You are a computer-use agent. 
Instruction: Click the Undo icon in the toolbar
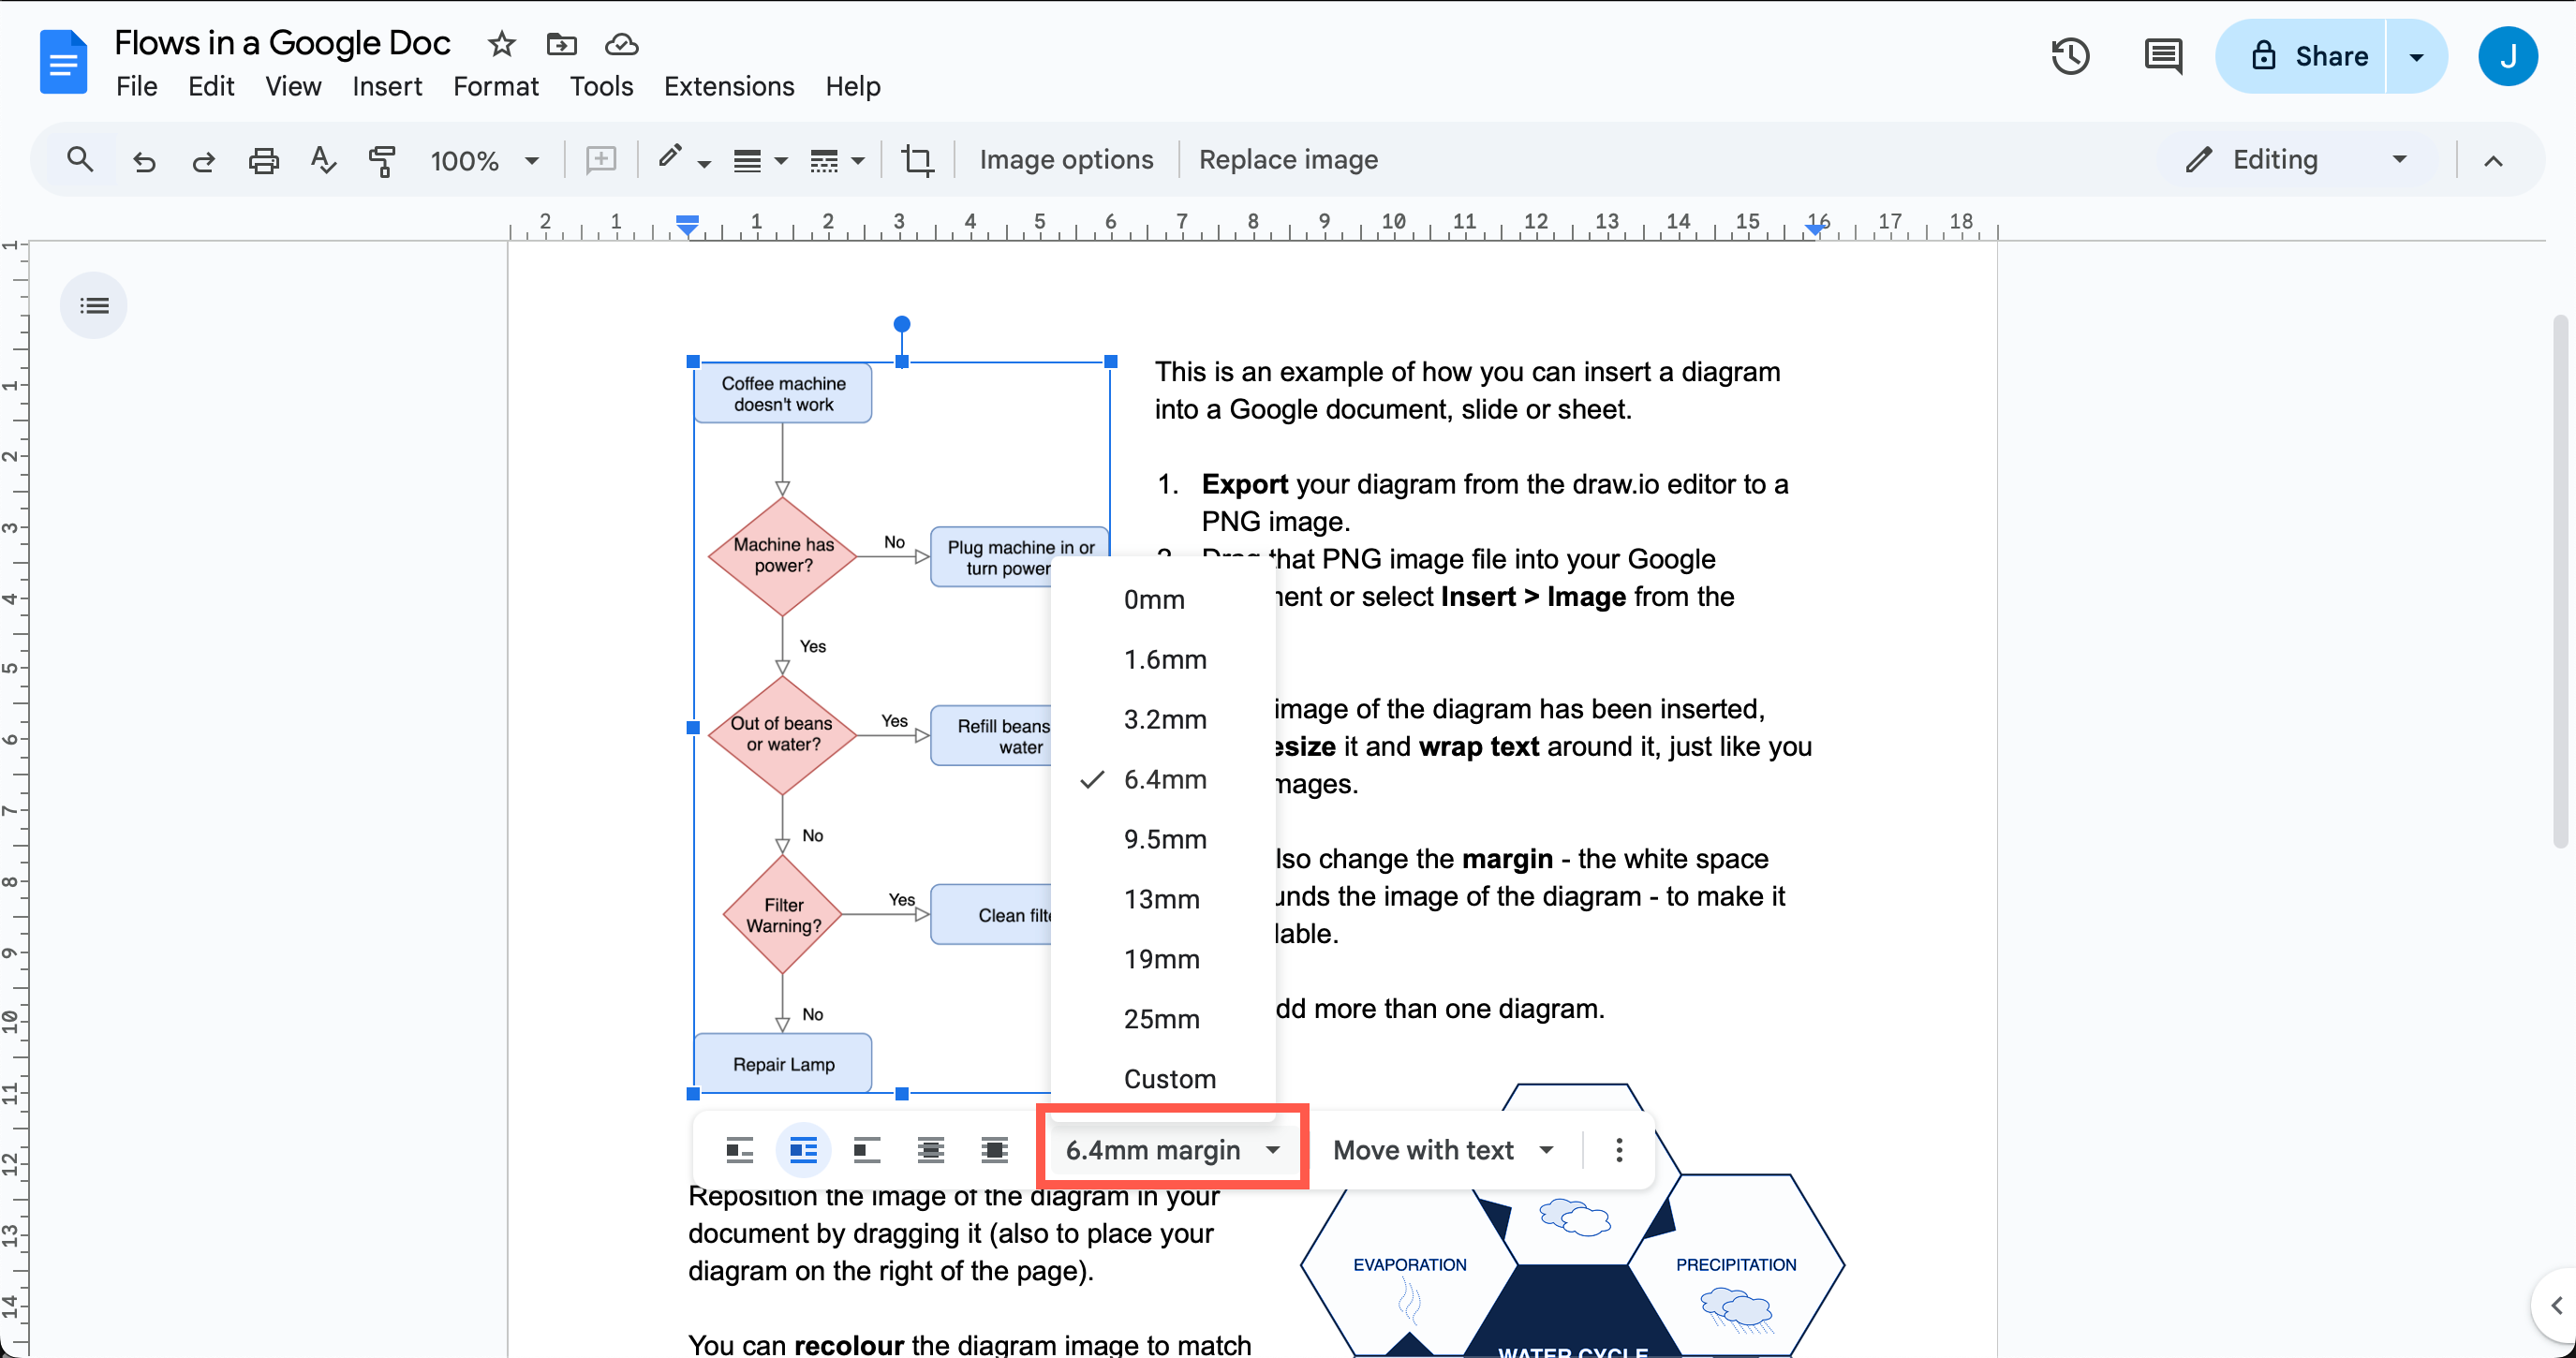(144, 160)
